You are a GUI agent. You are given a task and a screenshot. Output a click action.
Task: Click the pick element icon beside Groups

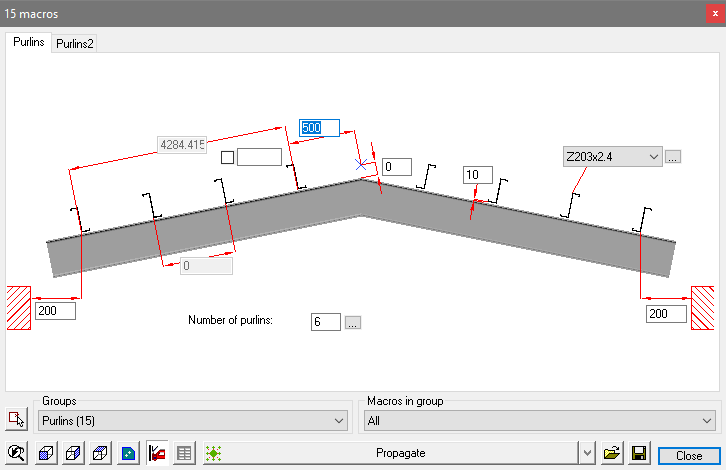coord(16,420)
